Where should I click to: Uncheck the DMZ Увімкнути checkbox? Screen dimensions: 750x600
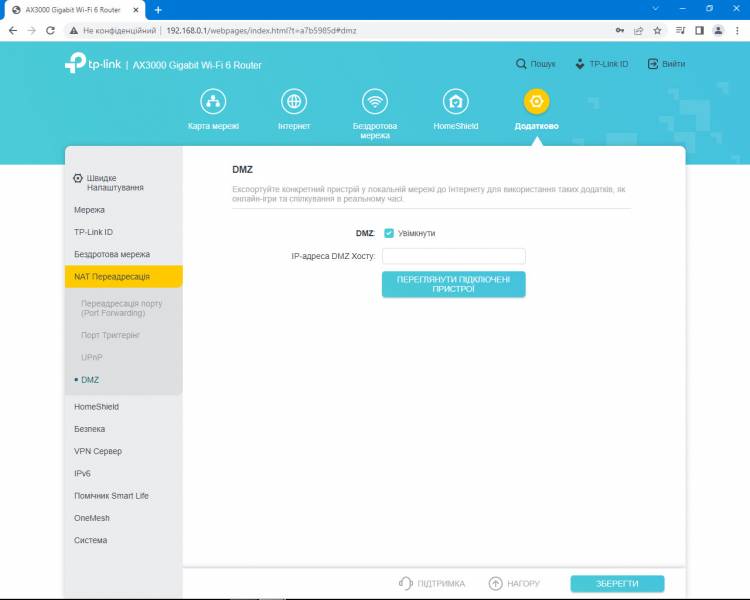click(389, 233)
